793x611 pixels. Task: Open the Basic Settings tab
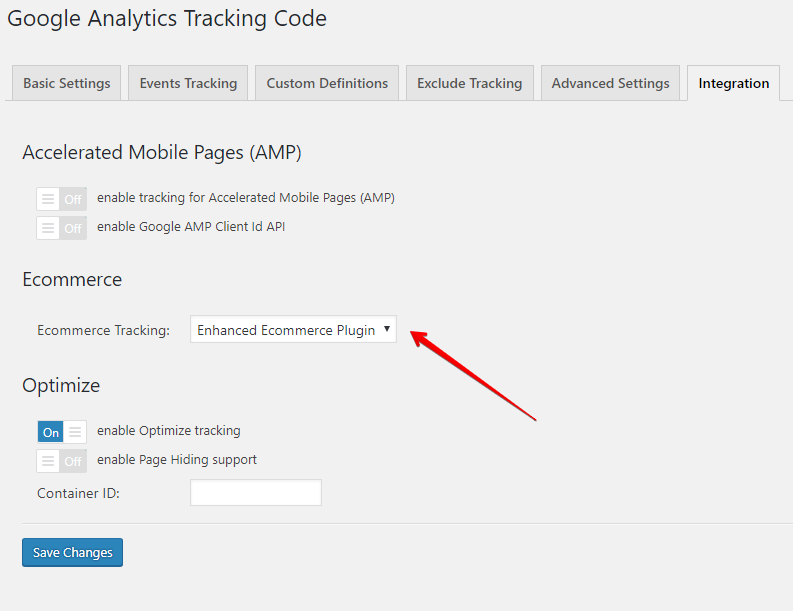[66, 83]
